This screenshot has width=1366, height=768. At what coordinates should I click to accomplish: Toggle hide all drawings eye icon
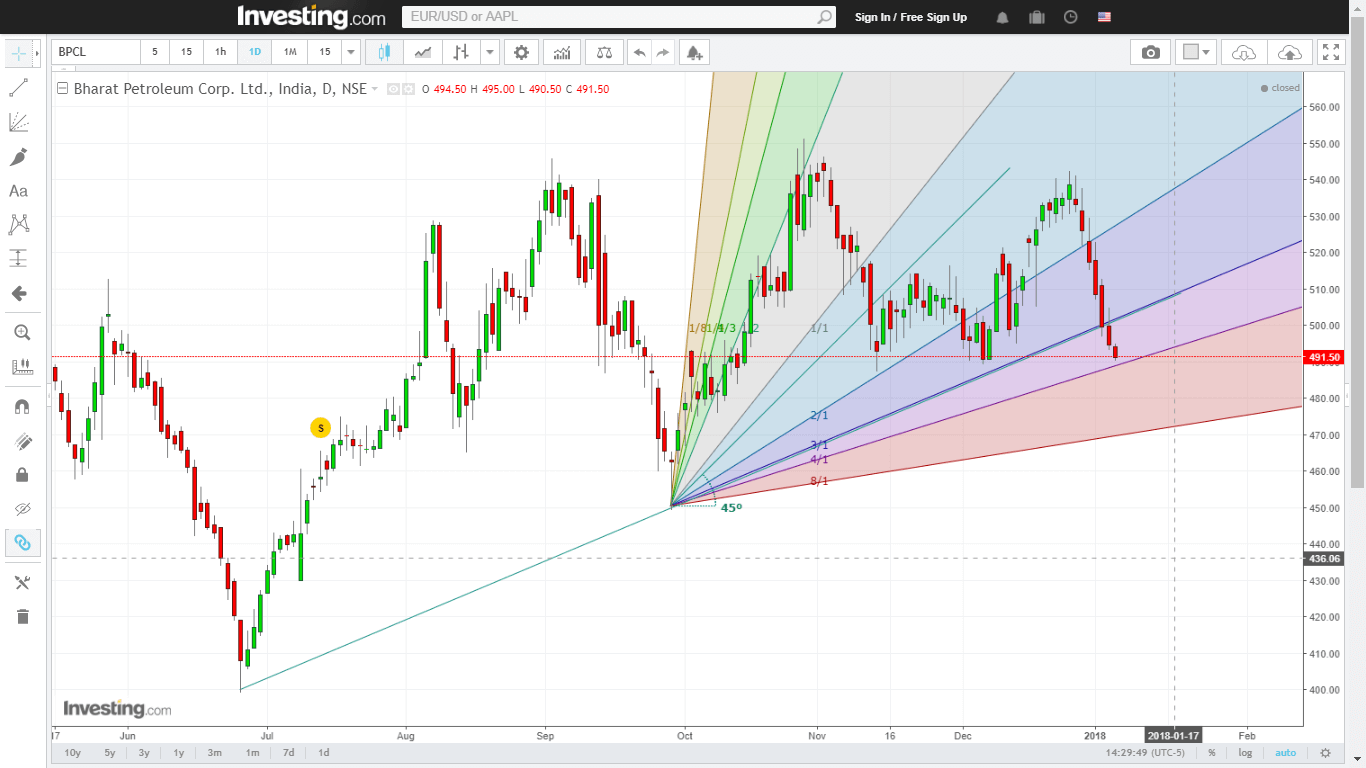[22, 509]
